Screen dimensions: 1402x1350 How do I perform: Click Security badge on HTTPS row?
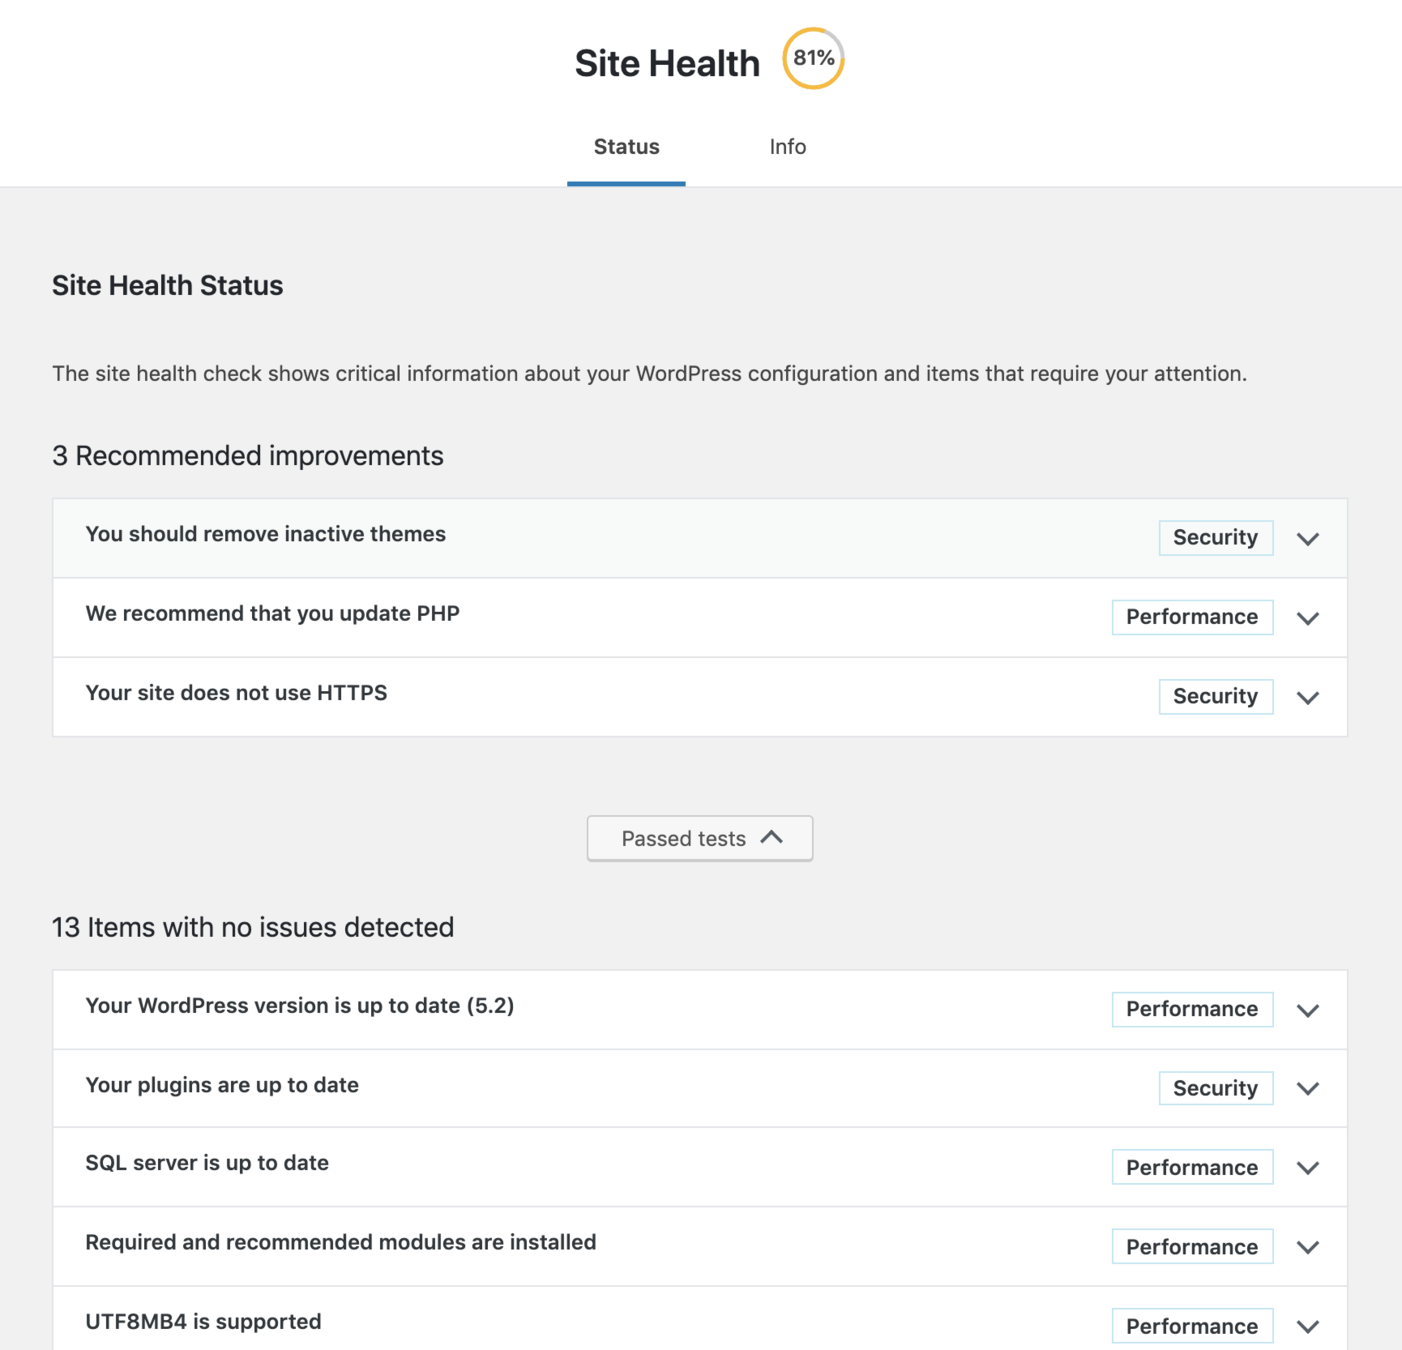pos(1215,696)
